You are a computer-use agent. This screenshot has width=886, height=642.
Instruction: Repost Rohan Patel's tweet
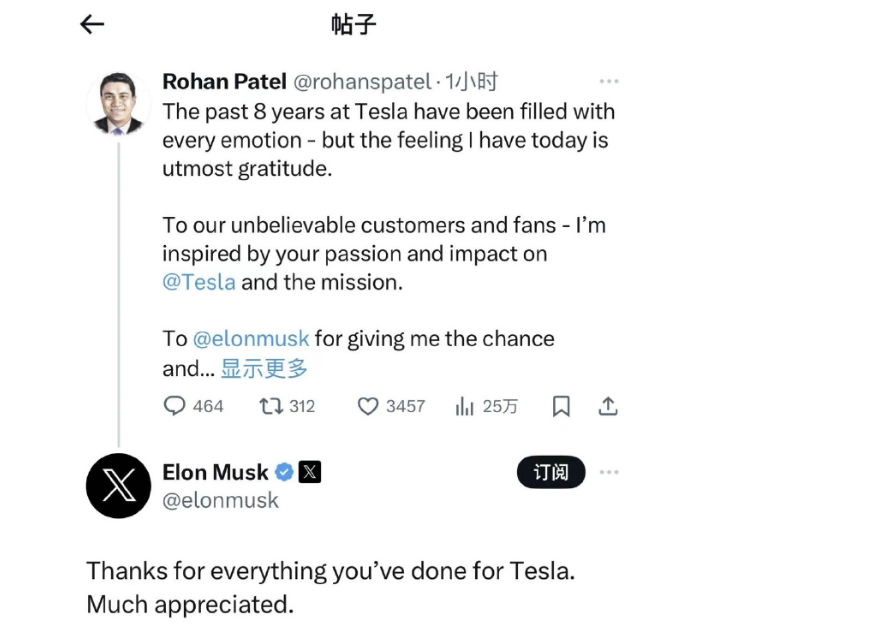pos(287,406)
